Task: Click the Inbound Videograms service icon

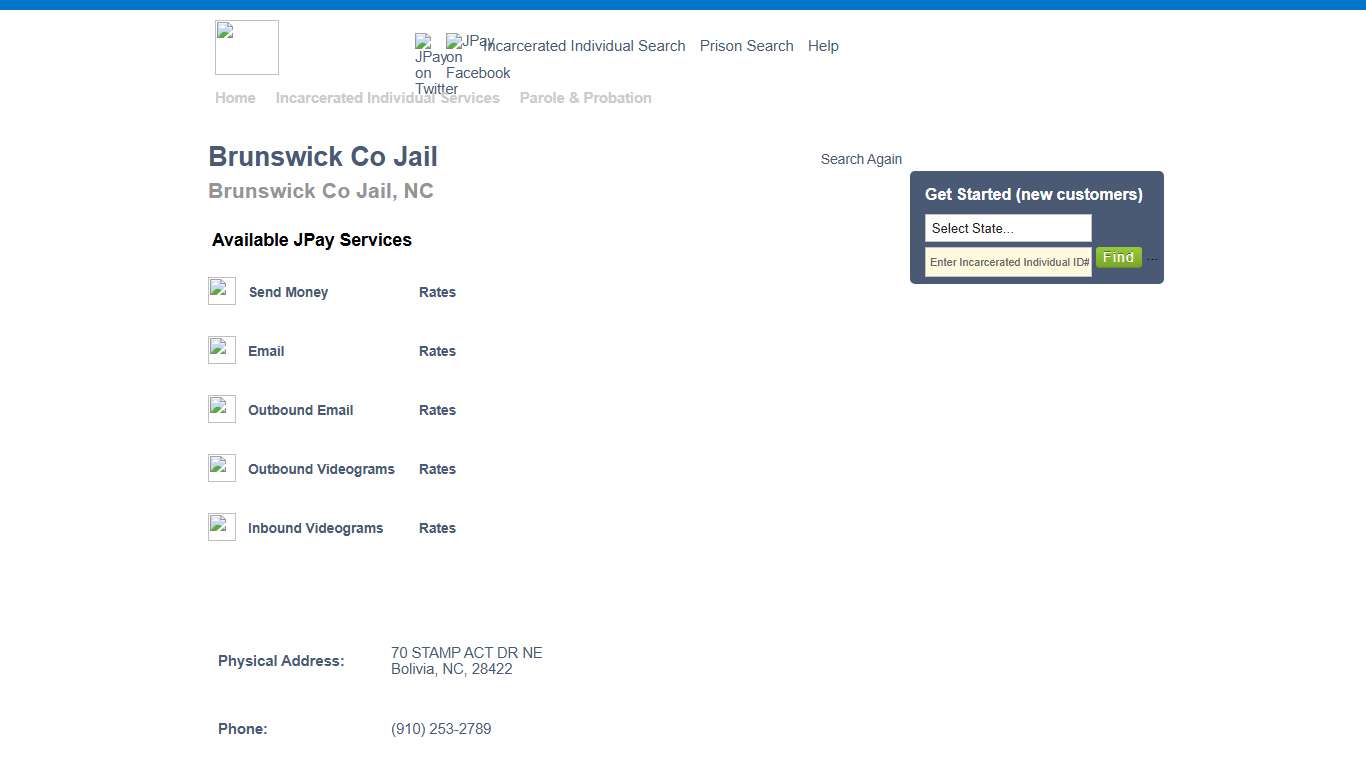Action: tap(221, 526)
